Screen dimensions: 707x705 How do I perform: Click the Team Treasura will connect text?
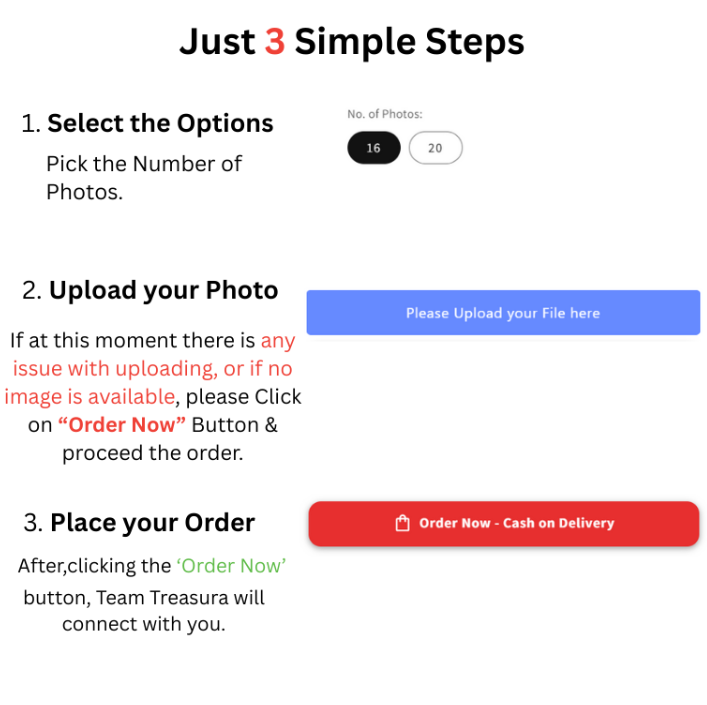coord(143,611)
